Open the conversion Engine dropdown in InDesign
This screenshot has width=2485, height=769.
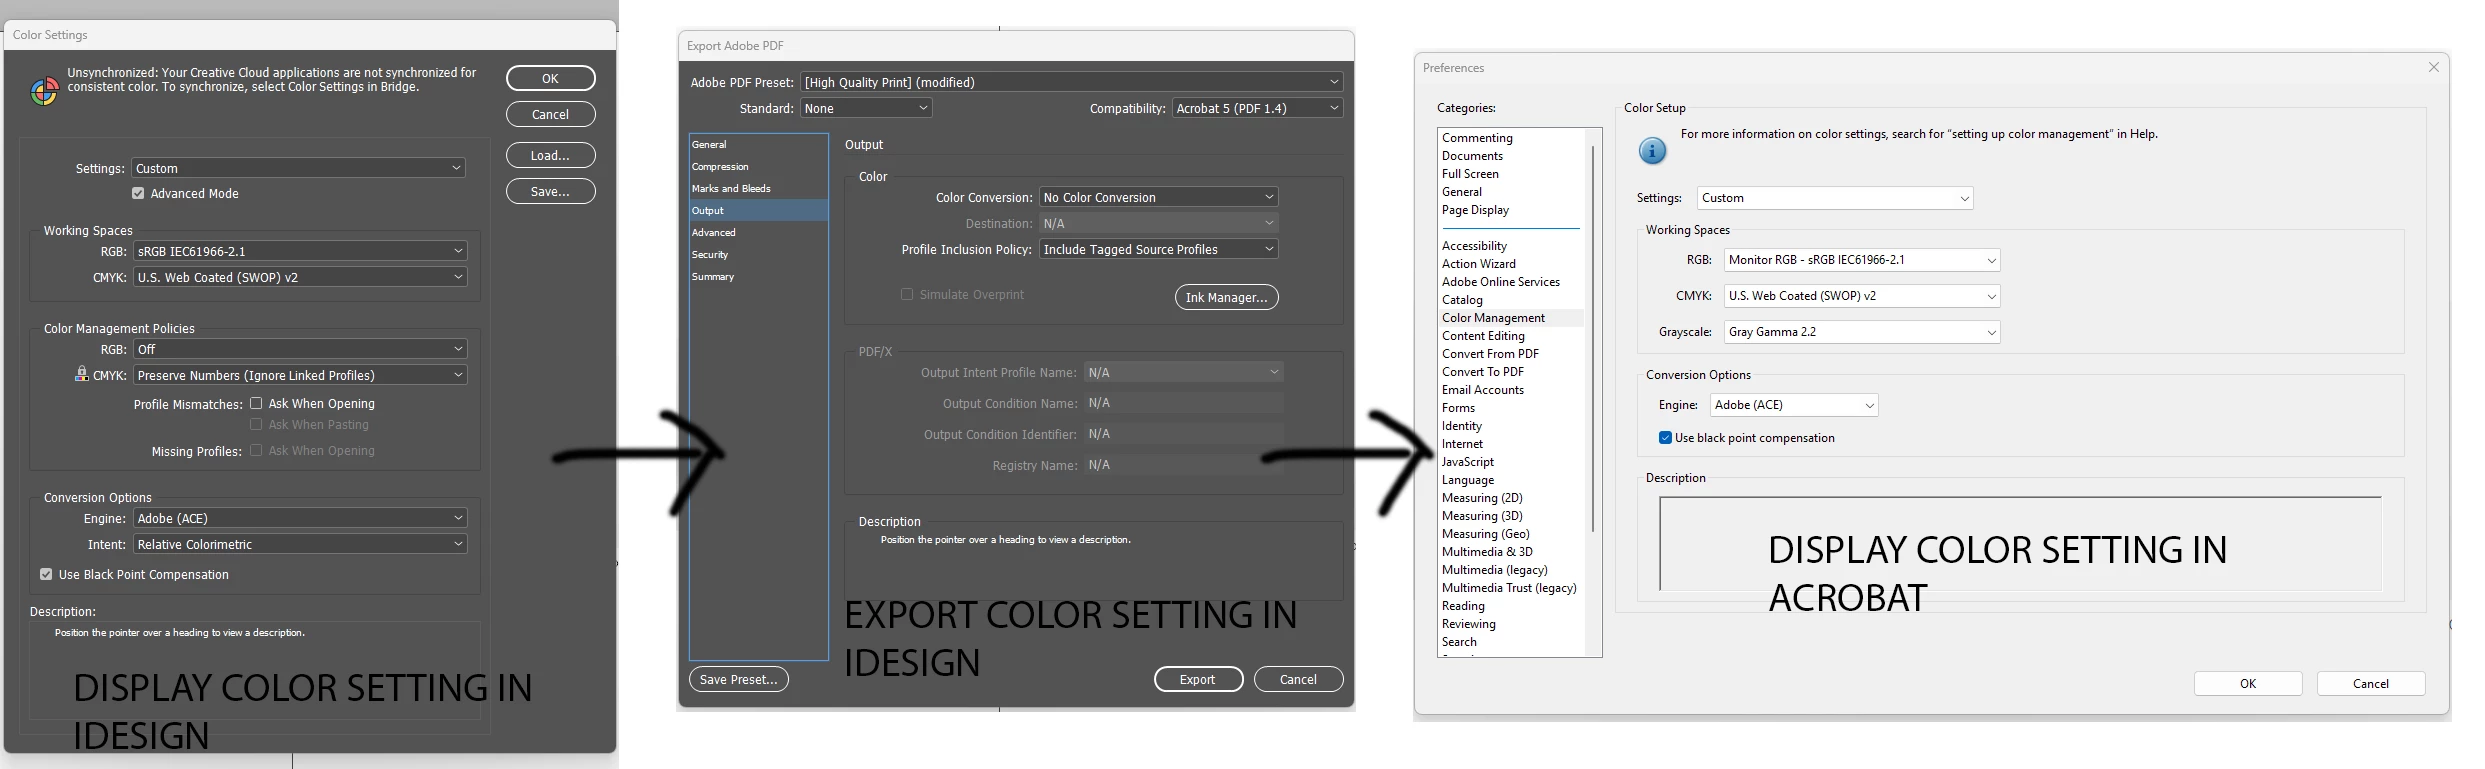[300, 518]
